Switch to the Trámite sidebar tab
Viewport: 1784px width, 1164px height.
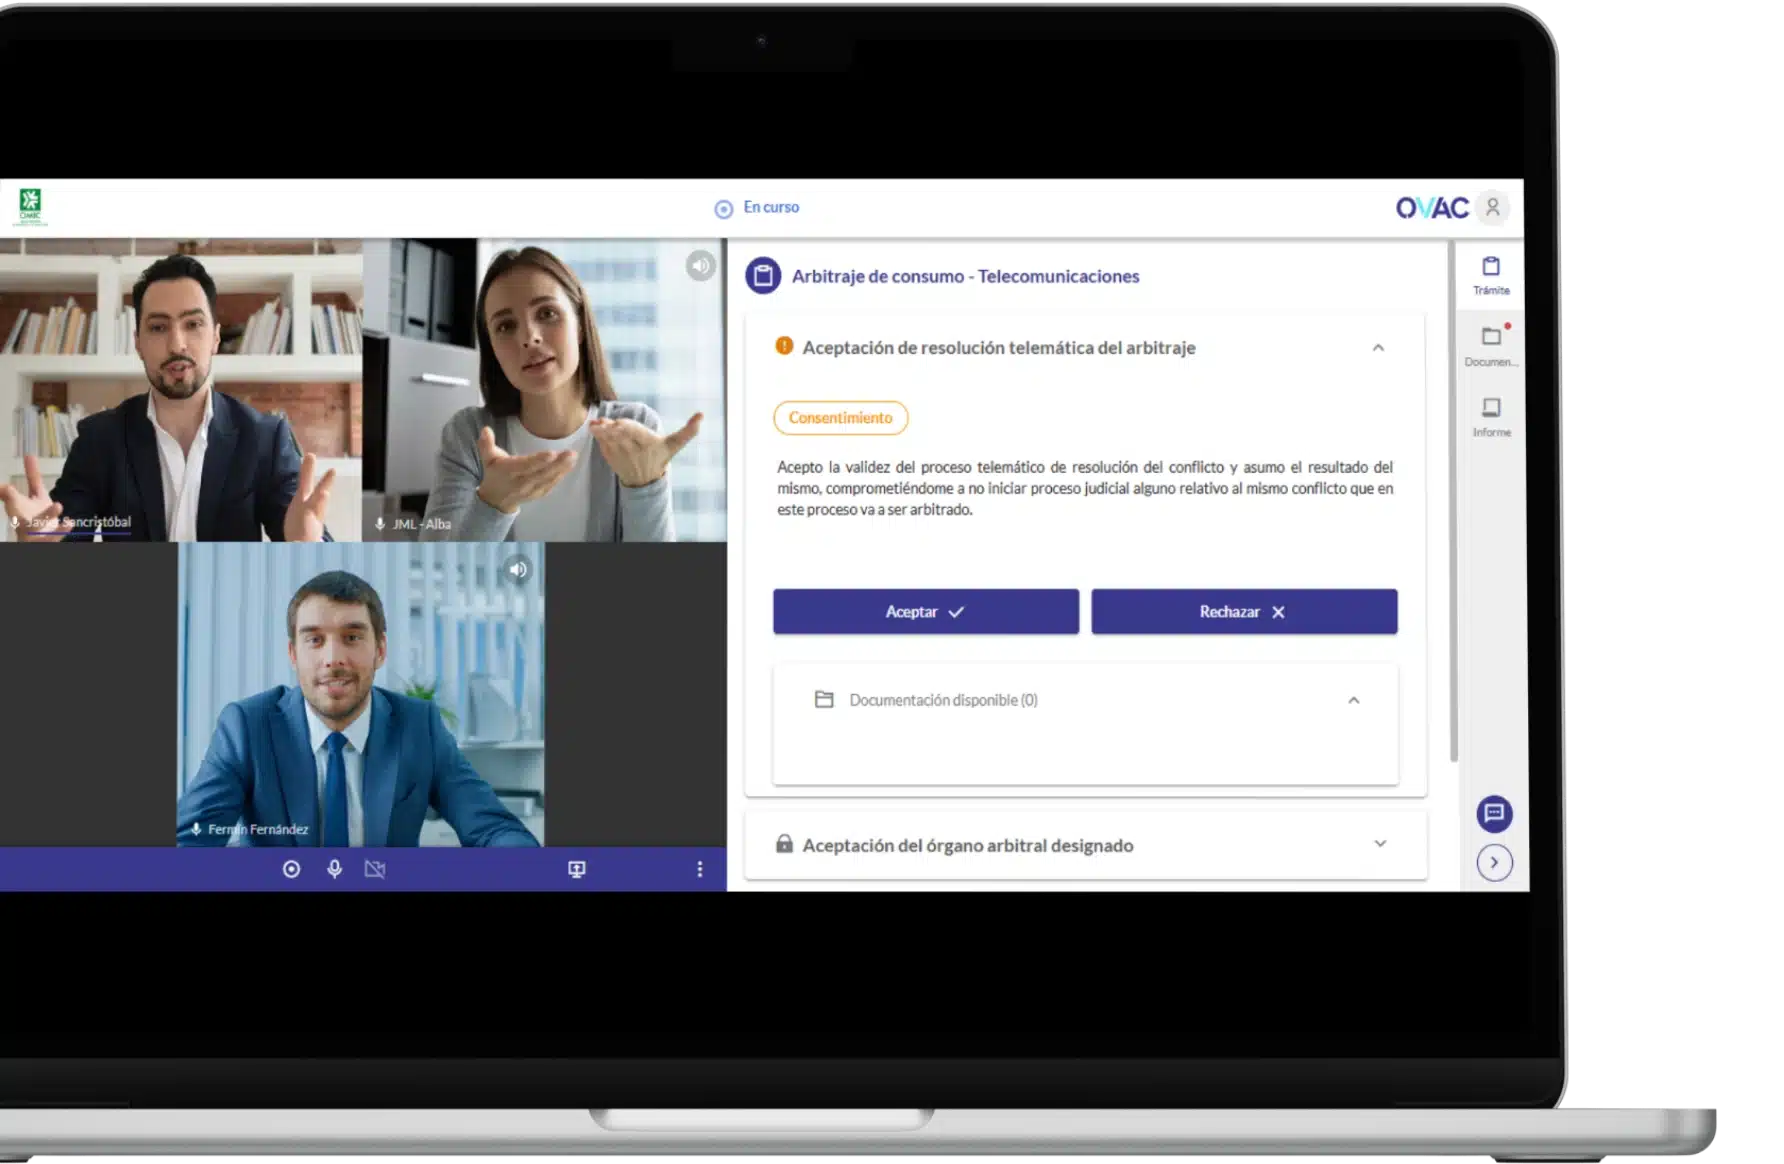coord(1491,275)
